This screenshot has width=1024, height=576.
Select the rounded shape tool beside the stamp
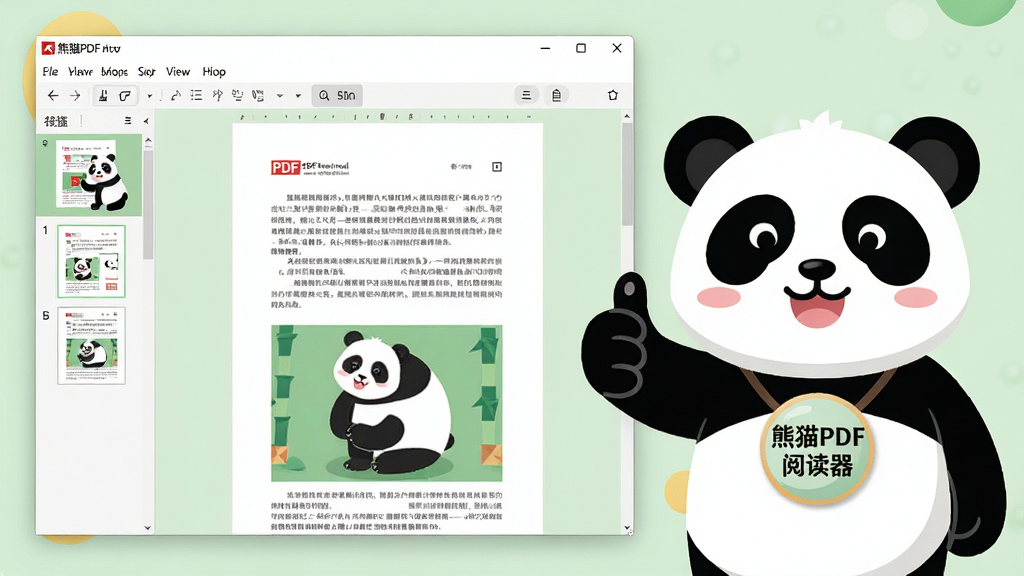[125, 95]
